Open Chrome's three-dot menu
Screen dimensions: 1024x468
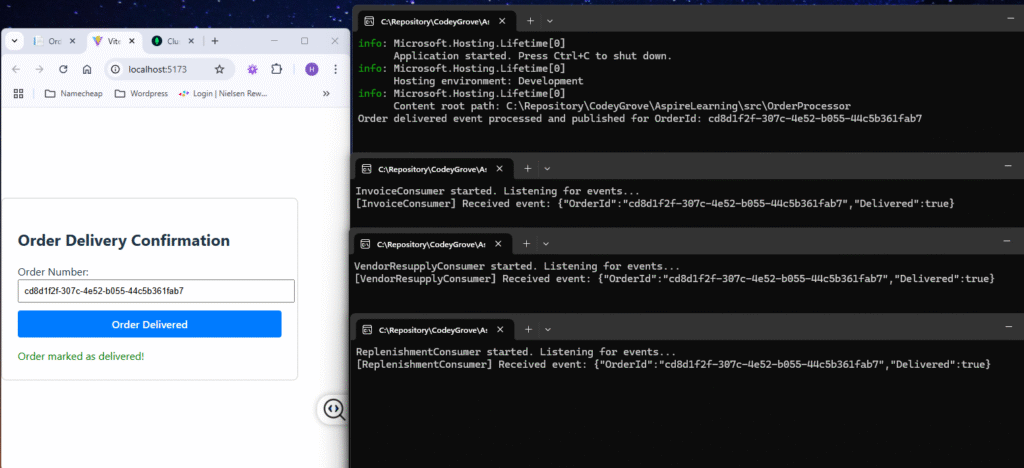tap(335, 69)
